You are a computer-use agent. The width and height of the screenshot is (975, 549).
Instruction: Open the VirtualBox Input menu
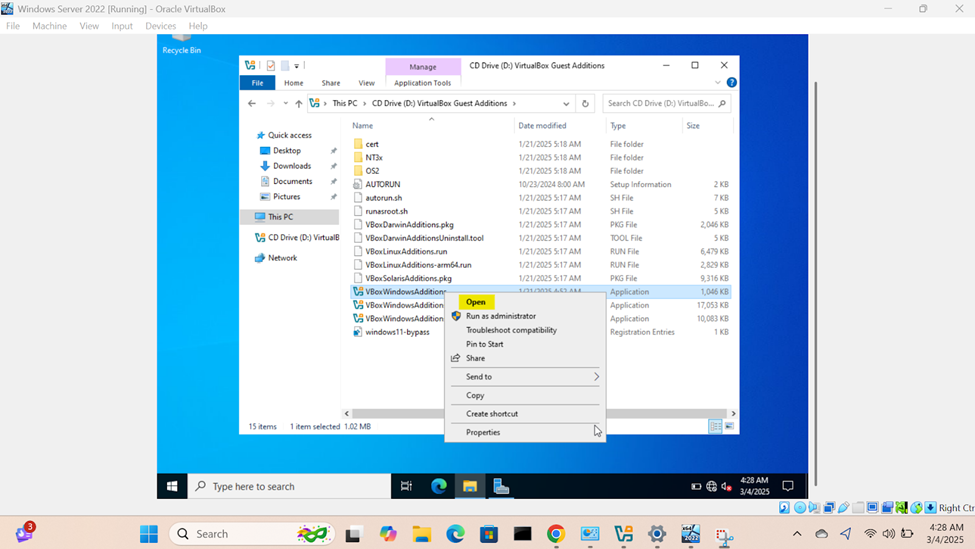tap(122, 26)
